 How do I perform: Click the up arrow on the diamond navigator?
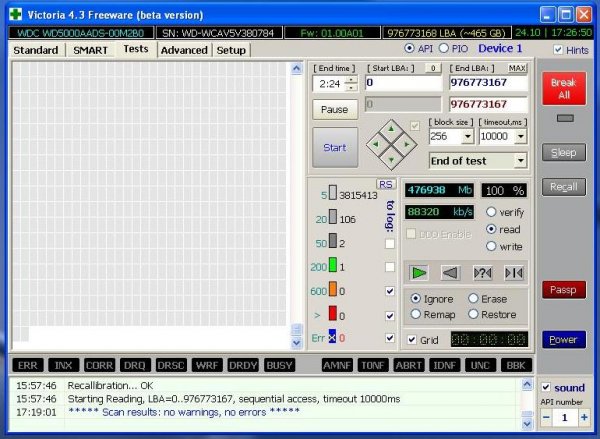[x=391, y=129]
